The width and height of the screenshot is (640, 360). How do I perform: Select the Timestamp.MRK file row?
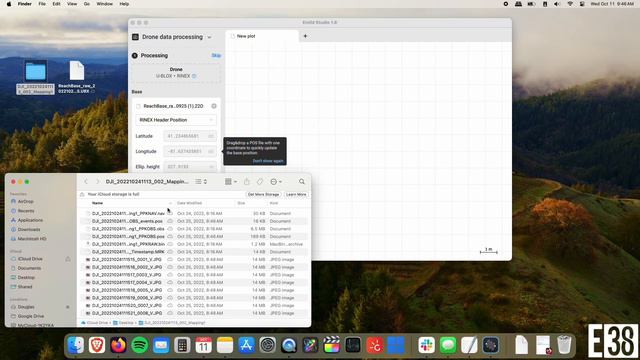[194, 252]
